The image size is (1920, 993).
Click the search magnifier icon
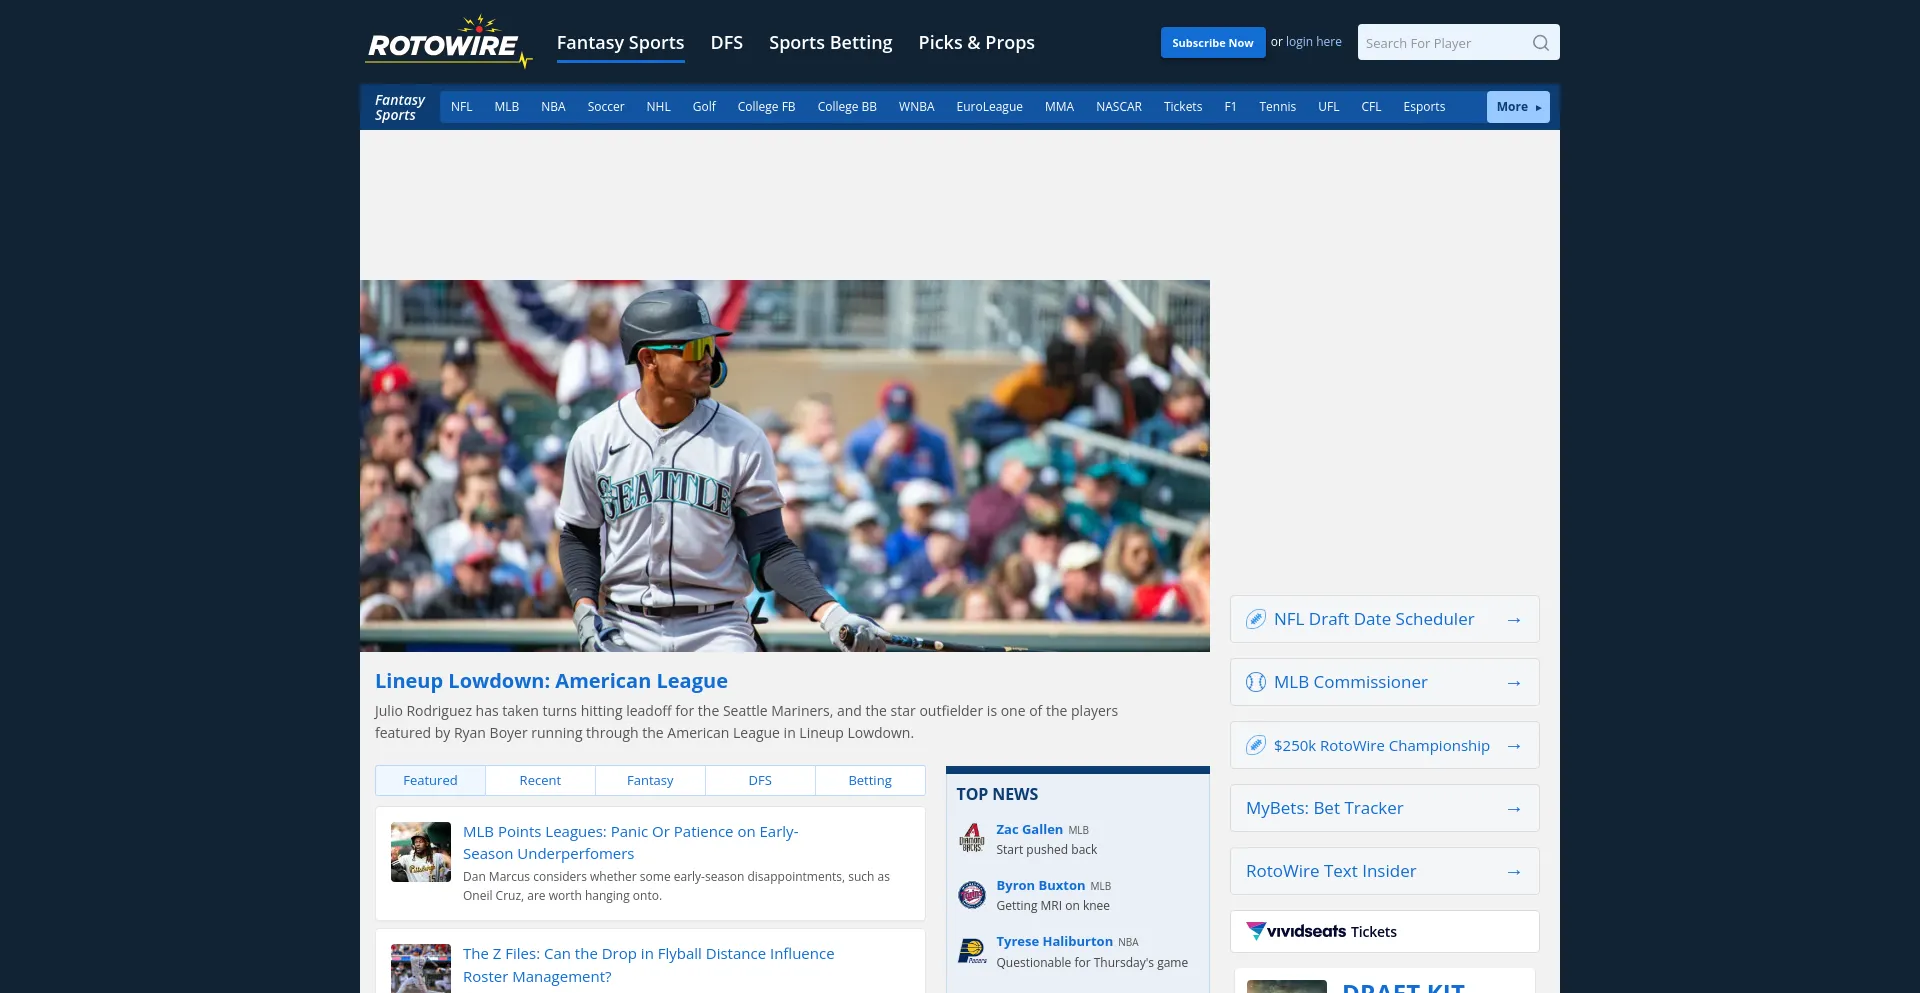pos(1540,43)
